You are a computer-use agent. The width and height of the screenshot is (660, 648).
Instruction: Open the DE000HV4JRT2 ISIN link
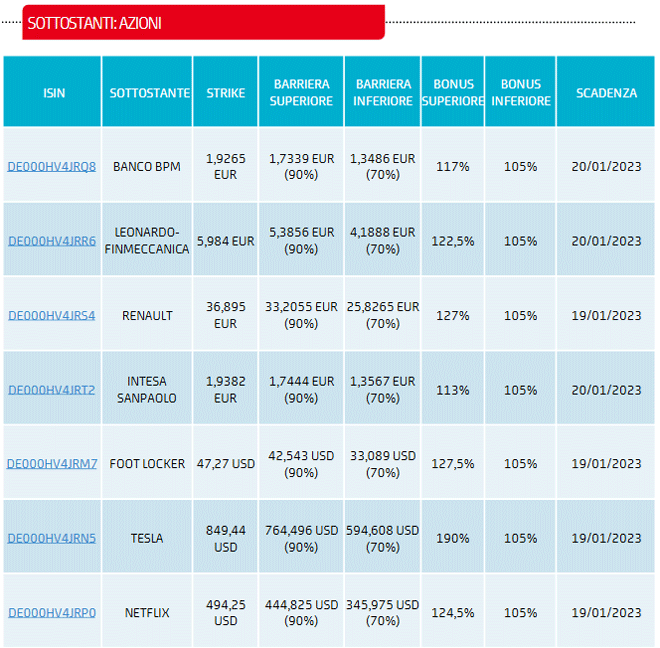[52, 390]
